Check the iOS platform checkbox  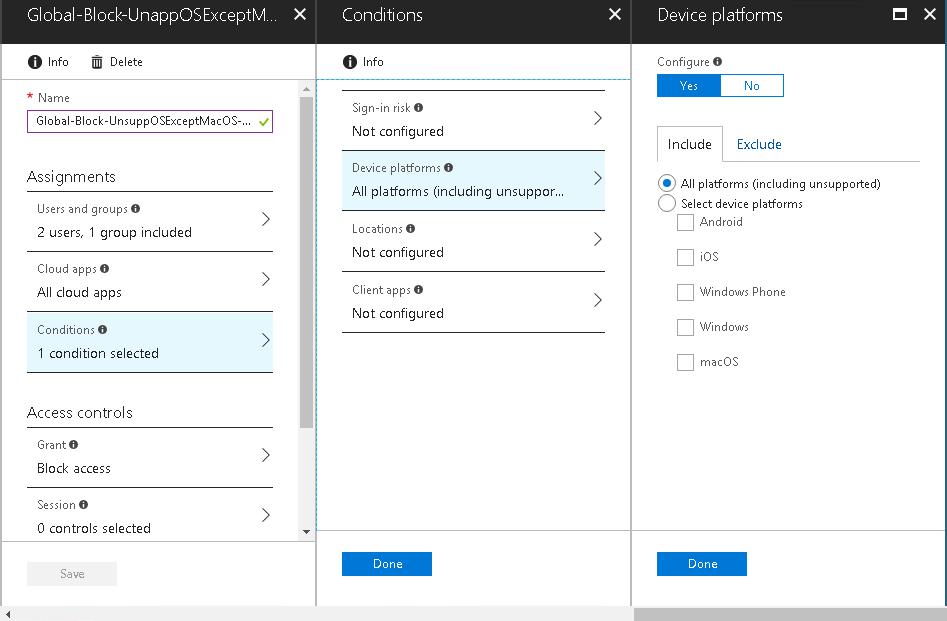[685, 257]
